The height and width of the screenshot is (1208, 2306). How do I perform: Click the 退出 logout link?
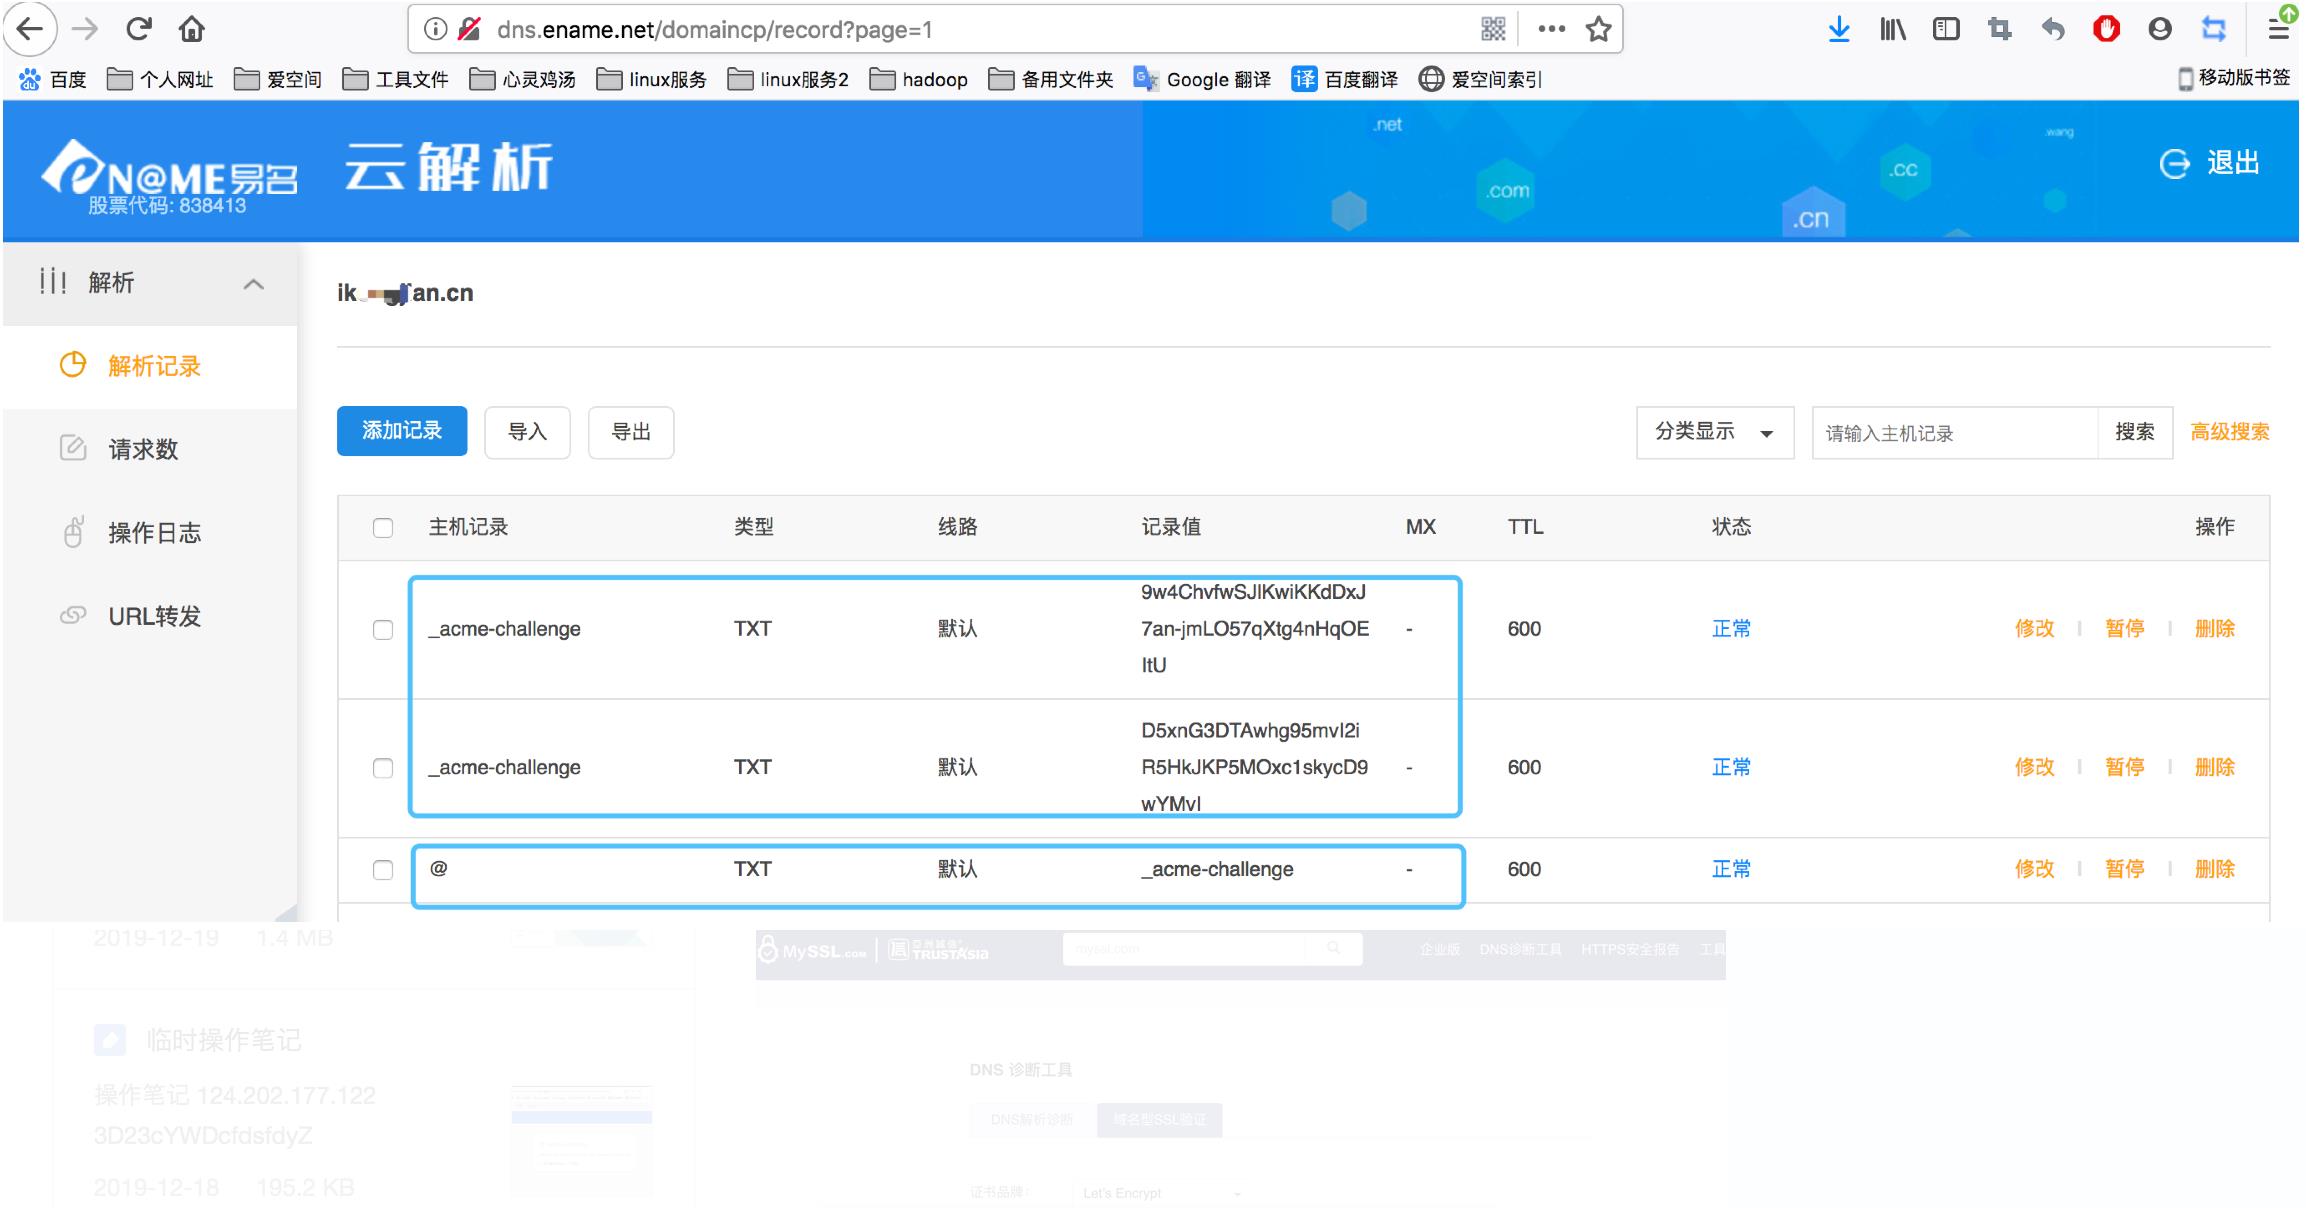tap(2209, 163)
